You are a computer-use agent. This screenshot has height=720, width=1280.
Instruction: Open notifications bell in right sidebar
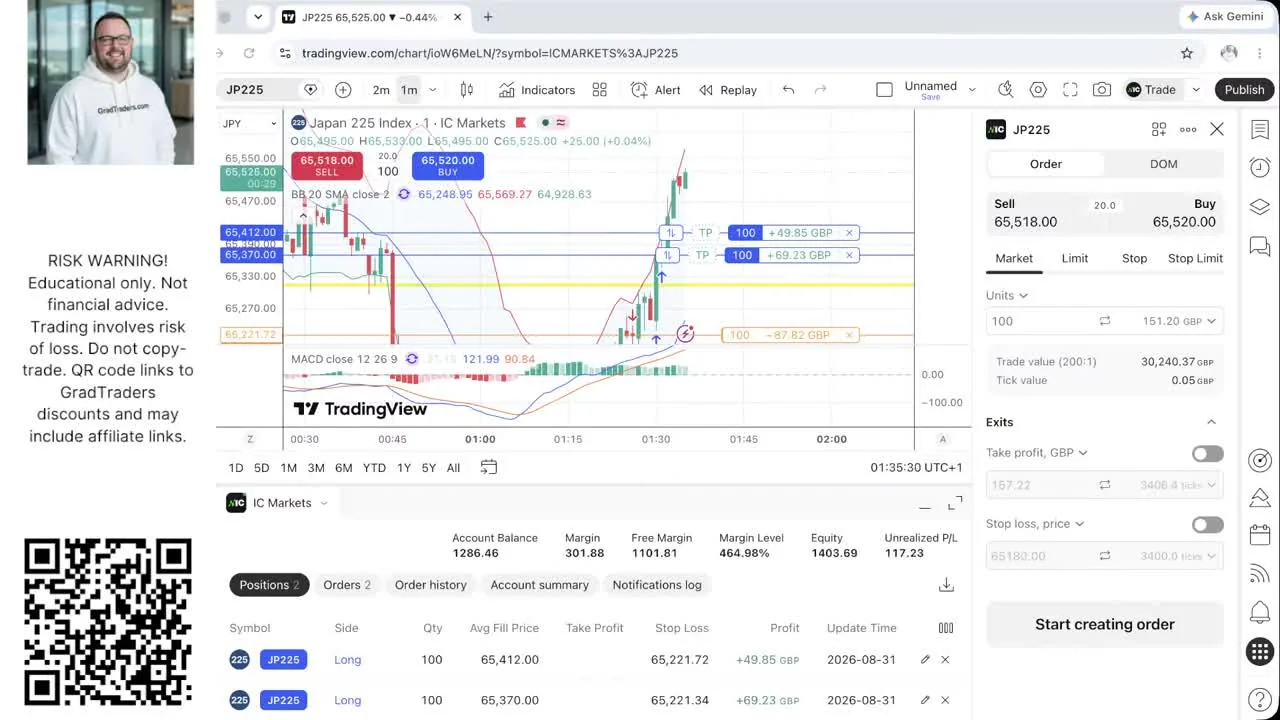click(x=1260, y=612)
